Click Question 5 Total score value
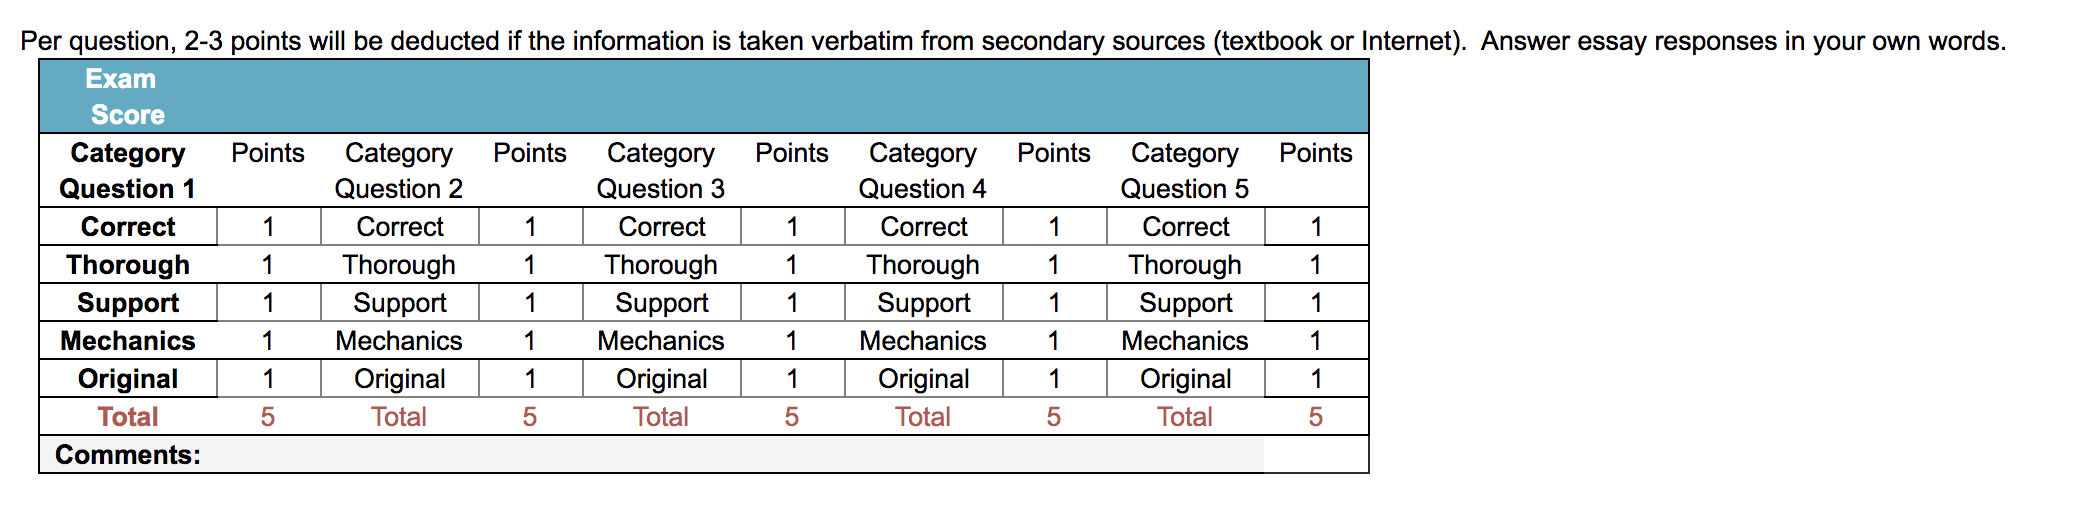The width and height of the screenshot is (2073, 516). [1316, 417]
